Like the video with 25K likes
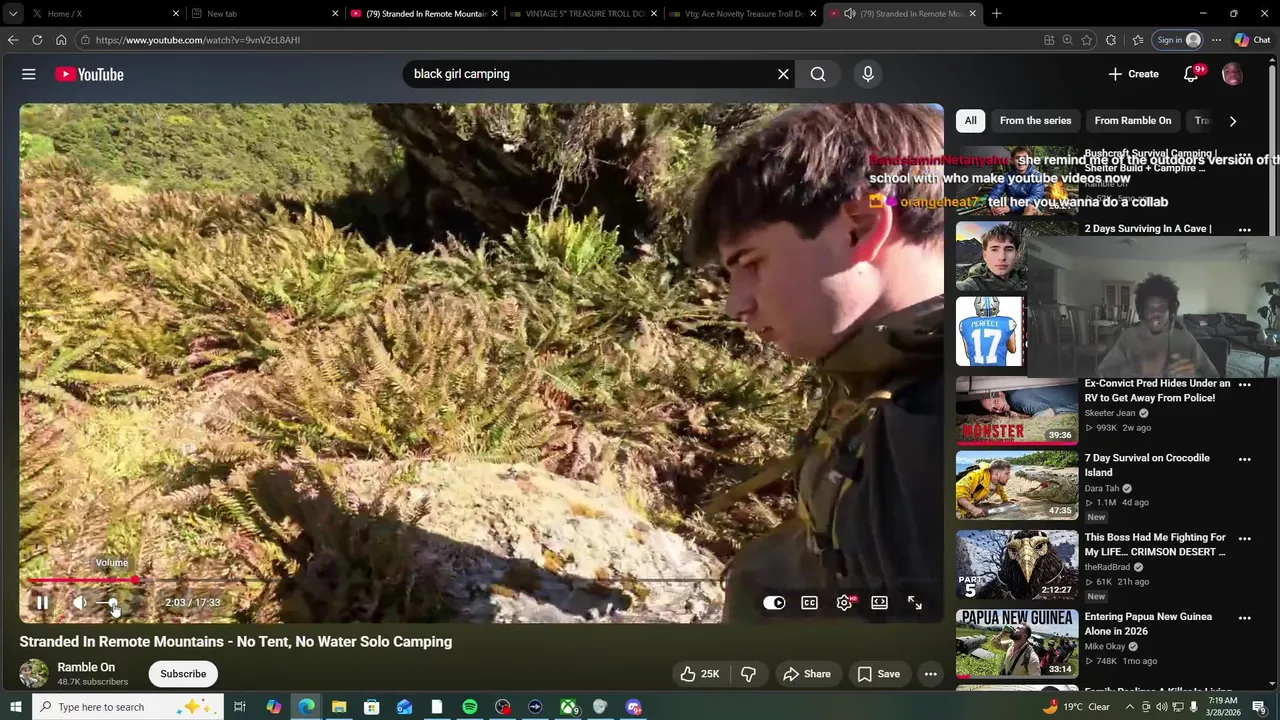Screen dimensions: 1280x720 [x=699, y=674]
